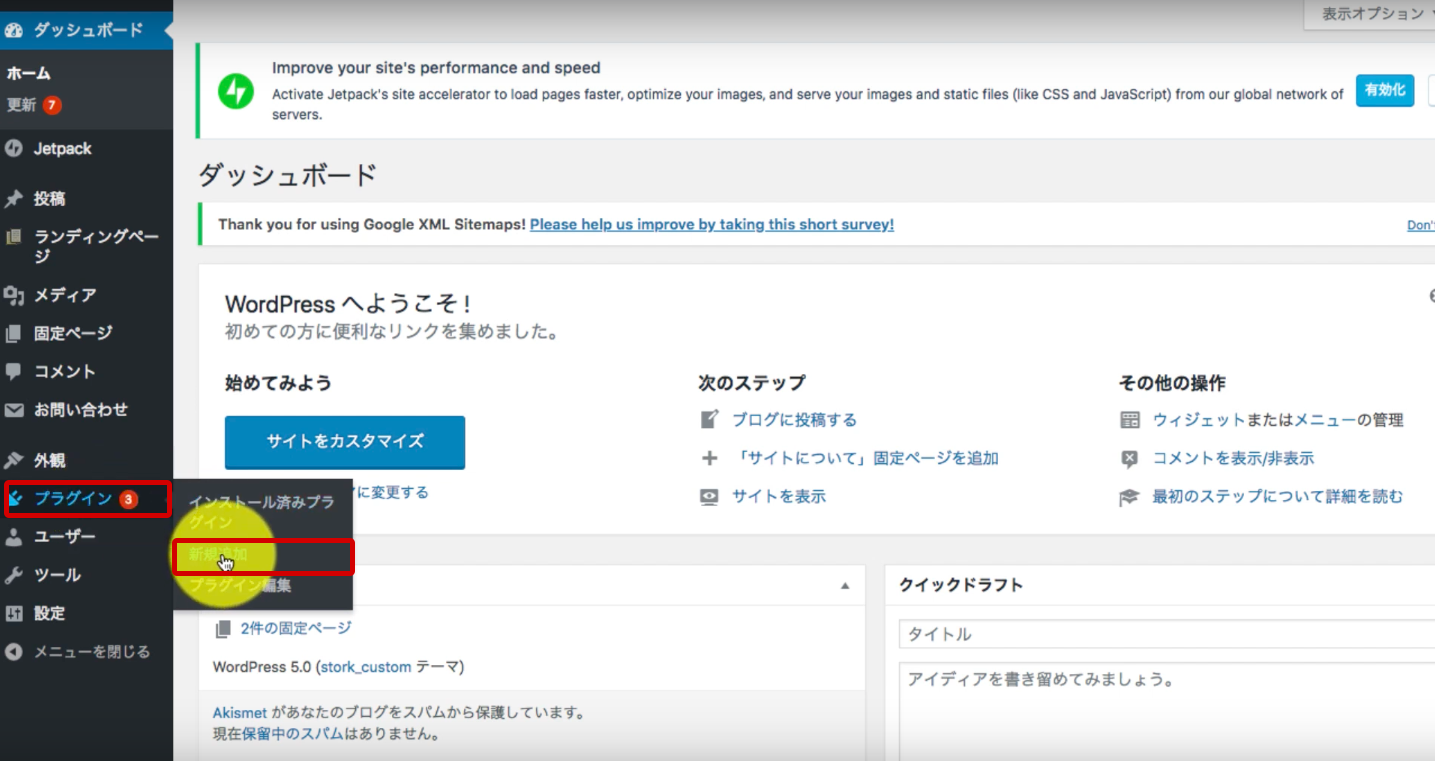Click the plus icon beside 固定ページを追加

pyautogui.click(x=709, y=458)
